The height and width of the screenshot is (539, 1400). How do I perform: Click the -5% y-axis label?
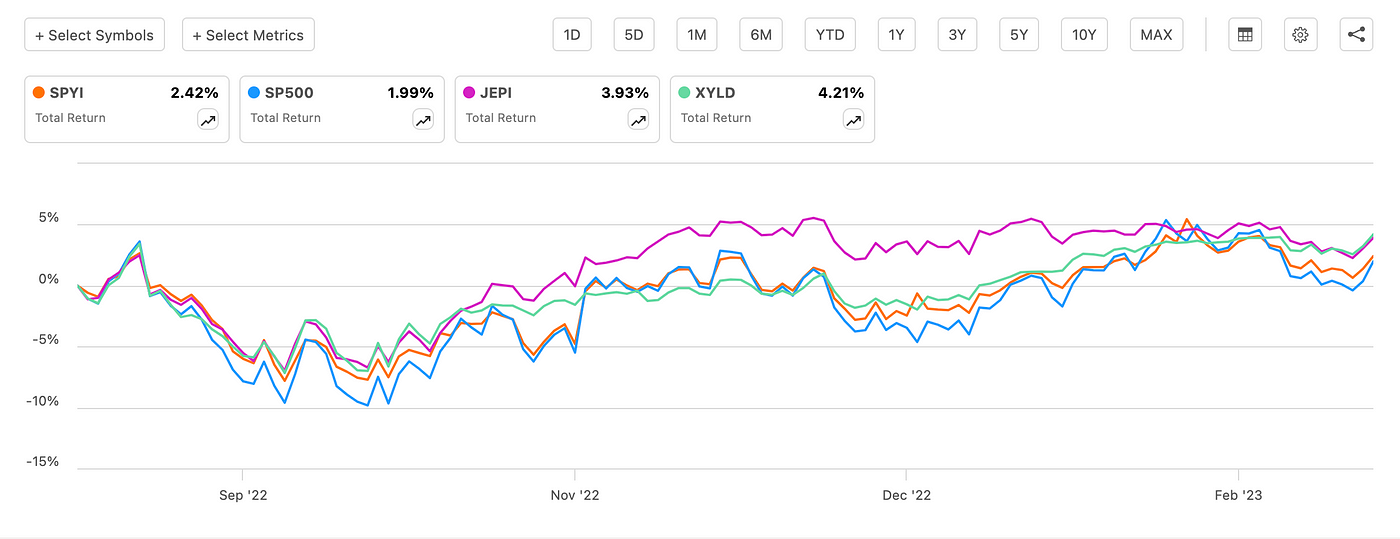click(46, 340)
